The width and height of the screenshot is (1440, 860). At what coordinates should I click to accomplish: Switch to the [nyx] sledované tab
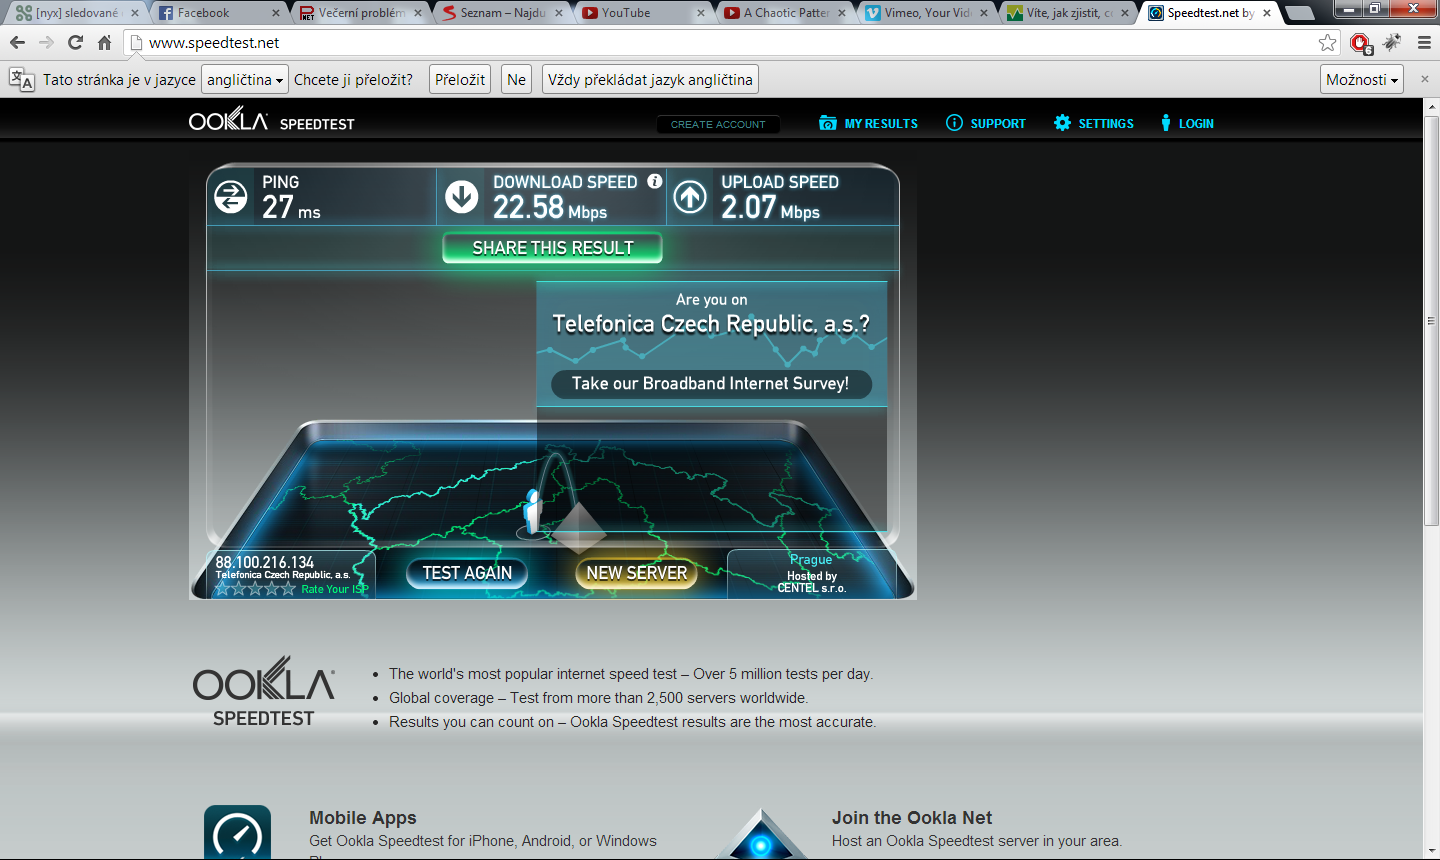click(78, 13)
